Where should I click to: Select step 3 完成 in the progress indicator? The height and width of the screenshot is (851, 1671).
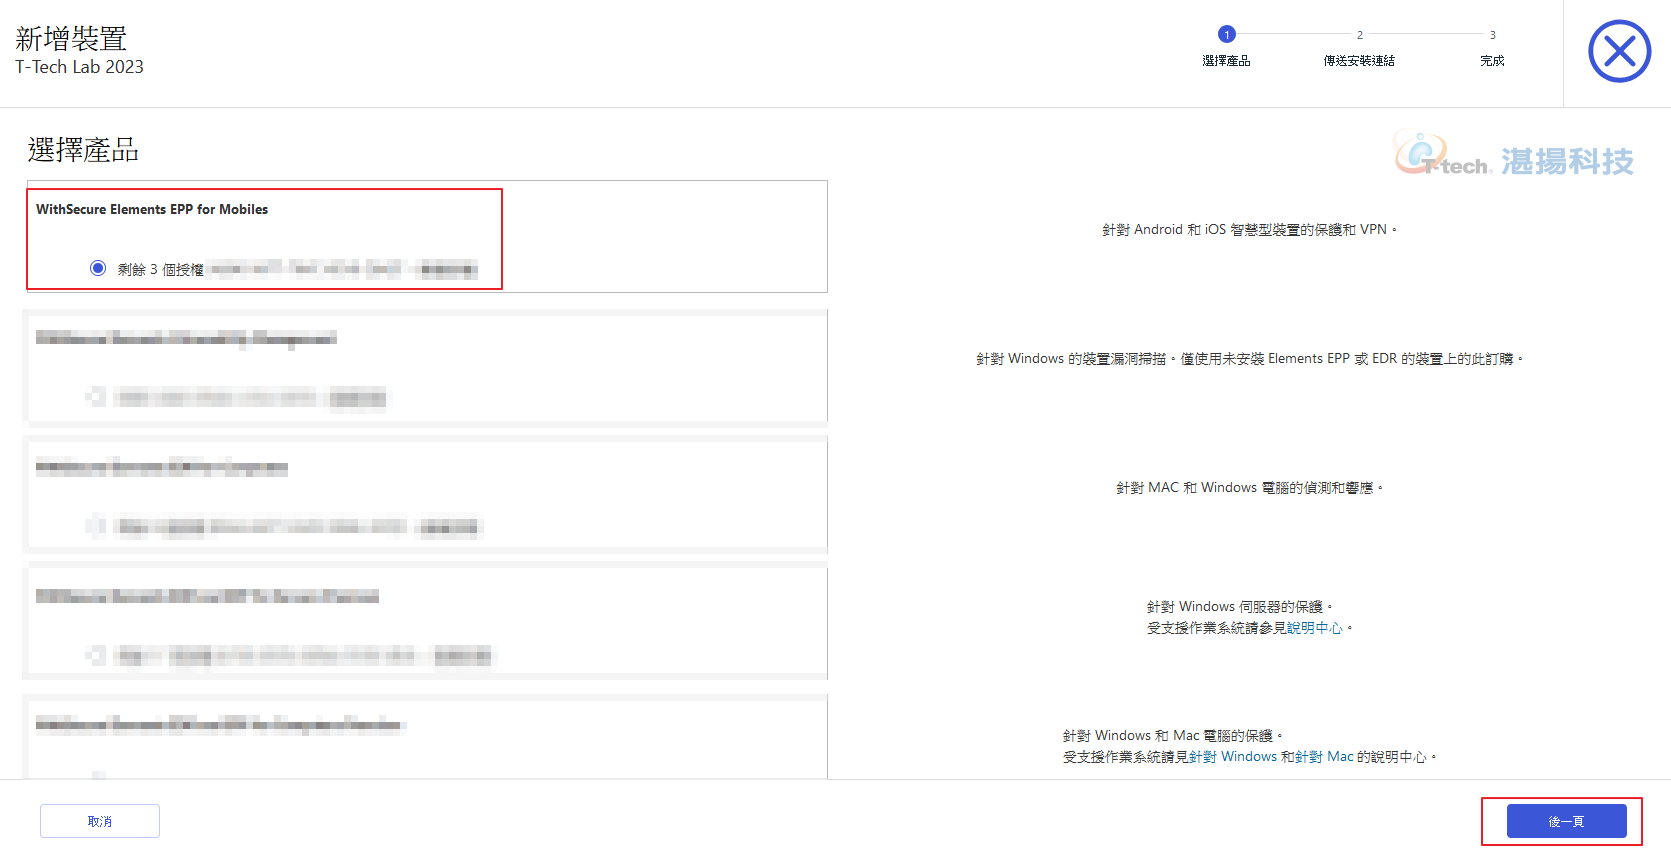pyautogui.click(x=1492, y=46)
